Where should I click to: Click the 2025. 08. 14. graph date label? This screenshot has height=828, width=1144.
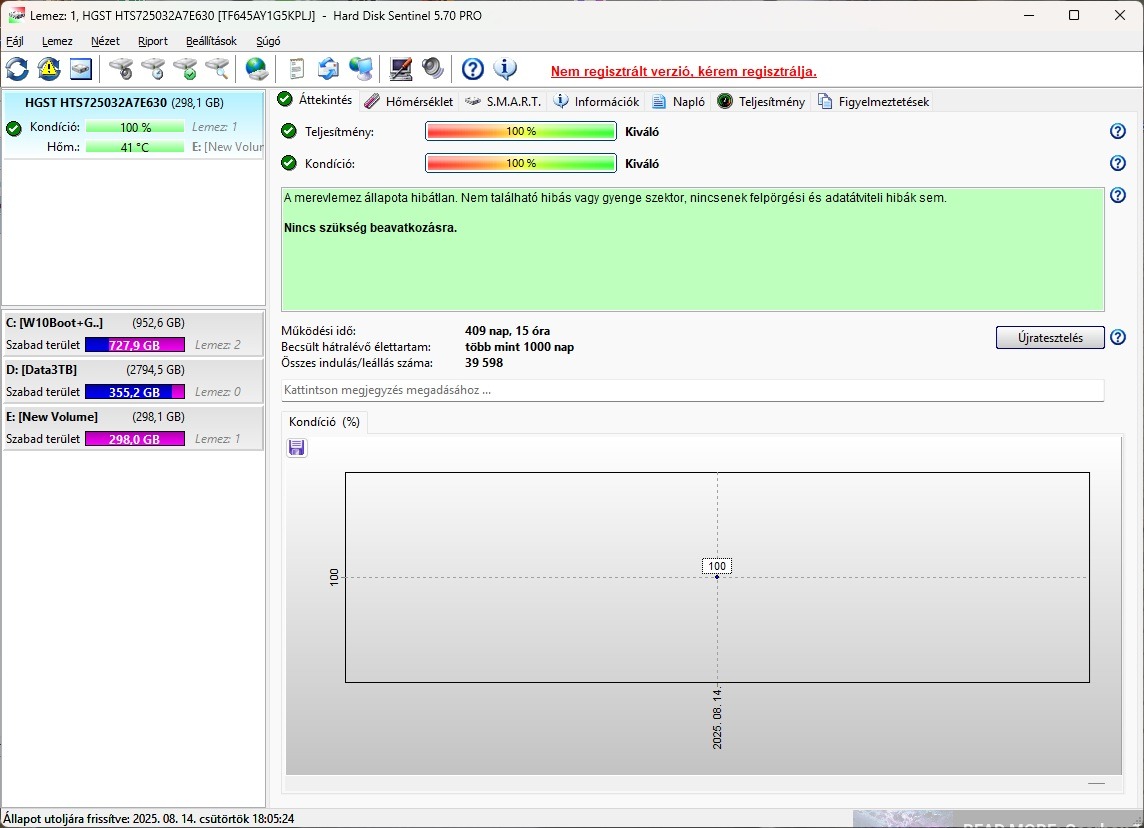pyautogui.click(x=717, y=718)
